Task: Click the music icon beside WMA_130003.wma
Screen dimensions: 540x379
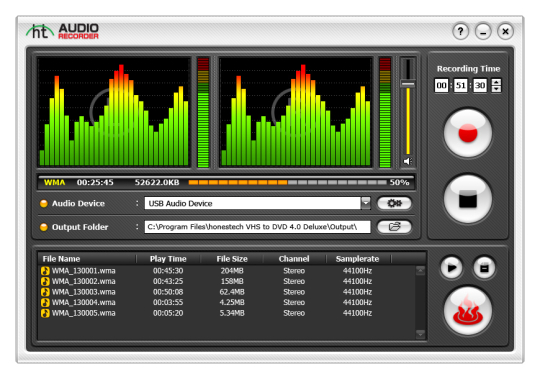Action: tap(45, 292)
